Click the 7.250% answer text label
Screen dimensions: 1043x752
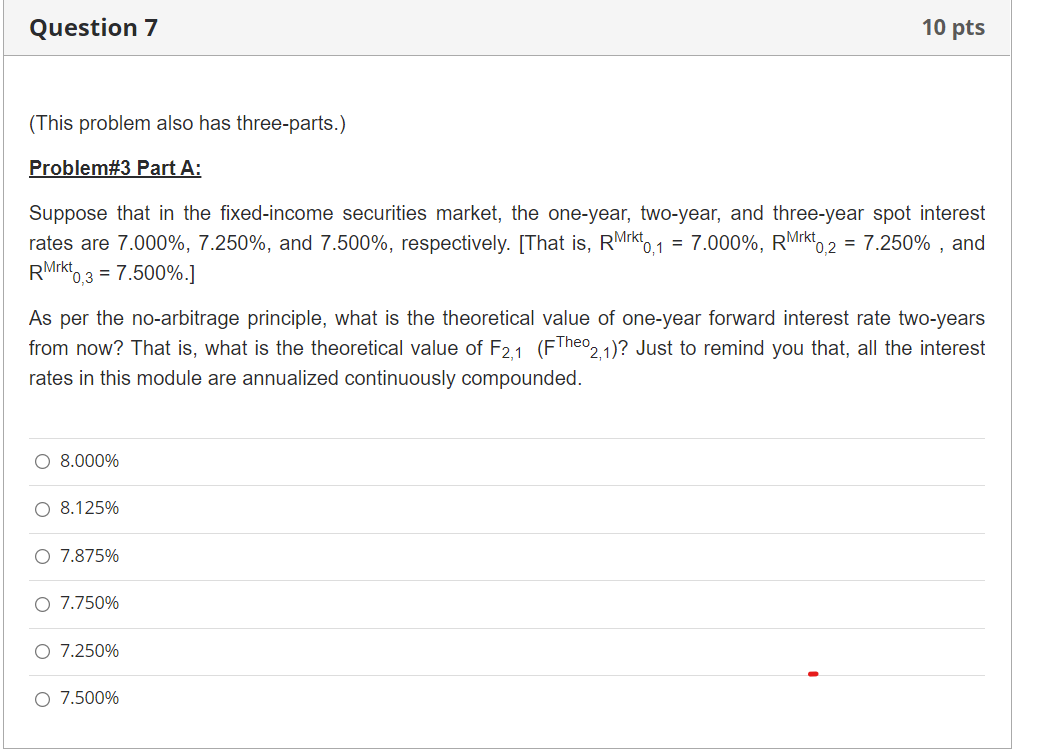pos(89,651)
